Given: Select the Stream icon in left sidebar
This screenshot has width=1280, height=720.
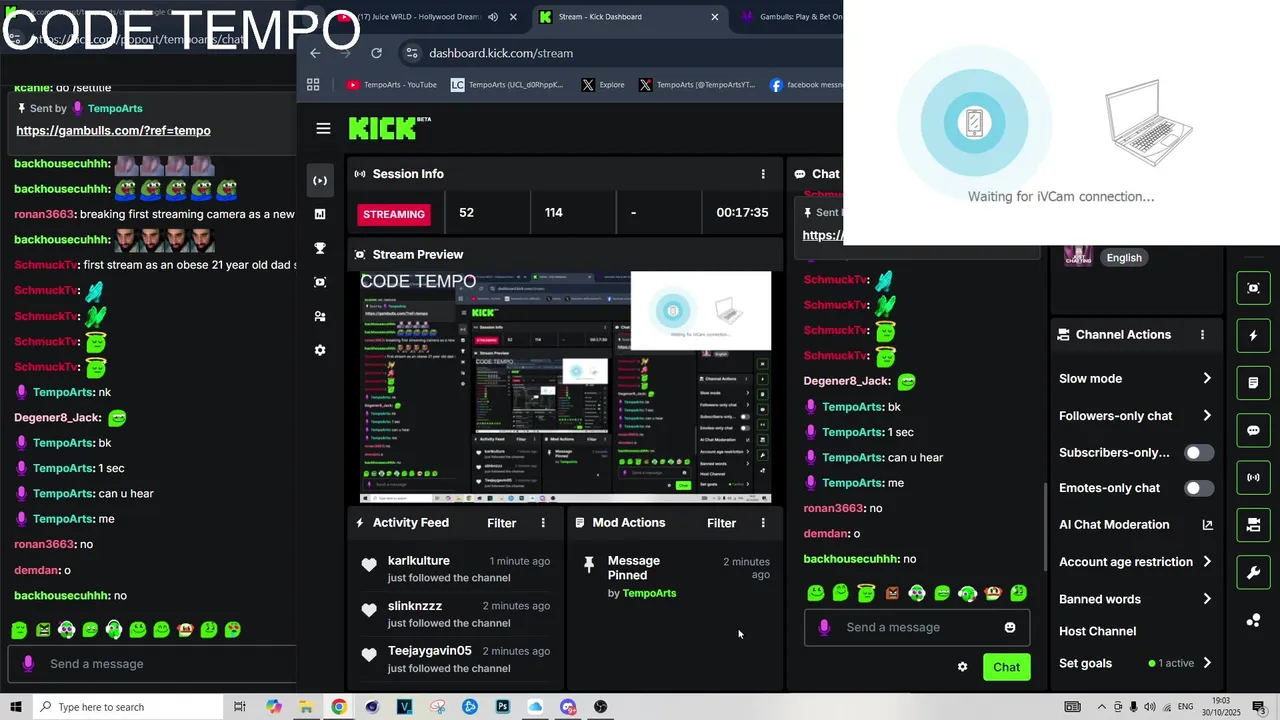Looking at the screenshot, I should [x=320, y=181].
